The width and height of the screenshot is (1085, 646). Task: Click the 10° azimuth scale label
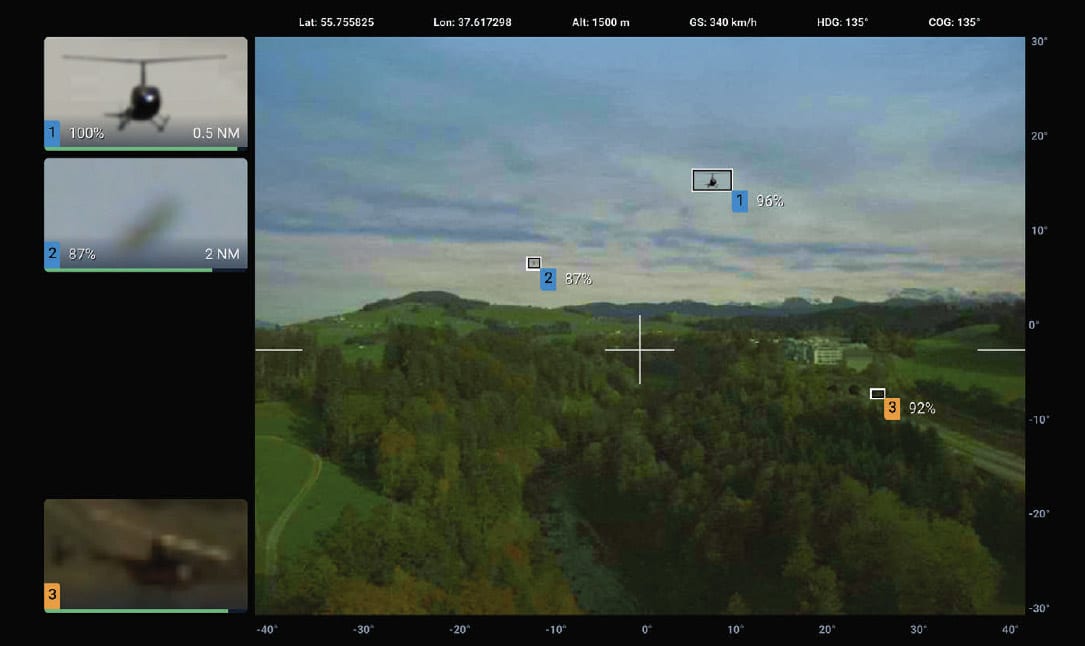(736, 629)
